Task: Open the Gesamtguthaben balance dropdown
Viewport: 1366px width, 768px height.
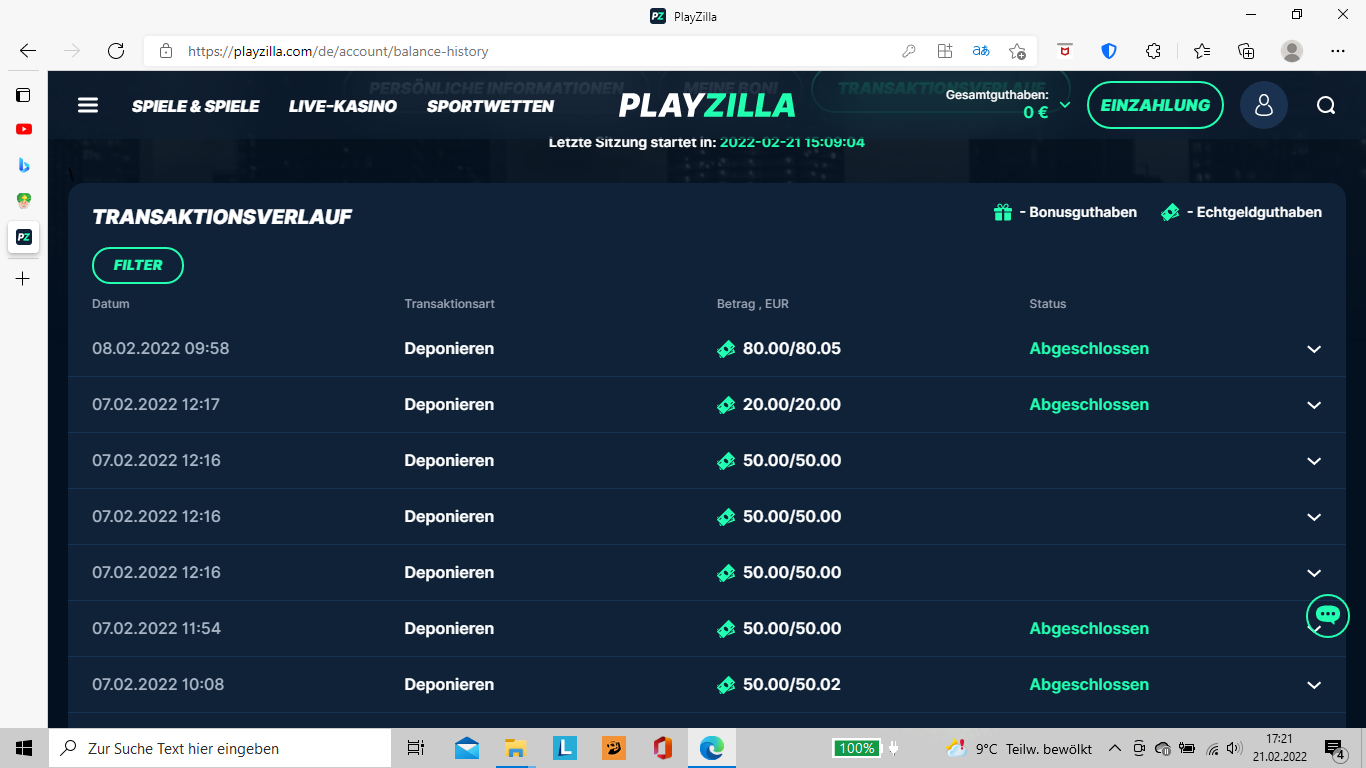Action: tap(1065, 105)
